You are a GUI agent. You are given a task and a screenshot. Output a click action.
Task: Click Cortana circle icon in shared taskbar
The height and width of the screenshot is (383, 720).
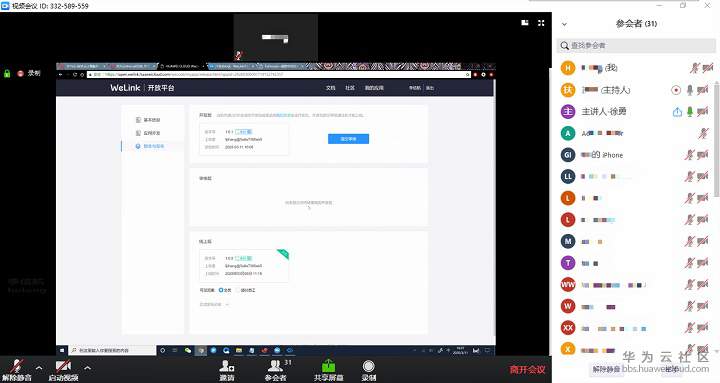point(162,350)
